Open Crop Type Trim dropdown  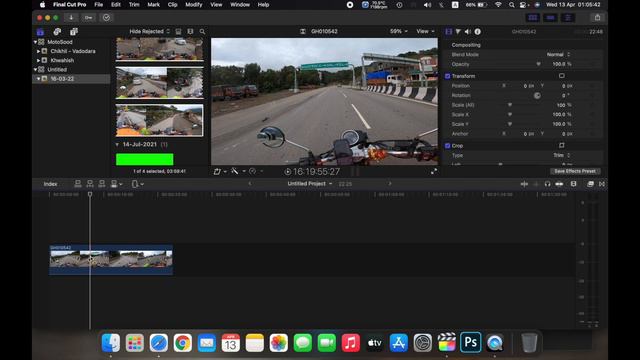point(561,156)
